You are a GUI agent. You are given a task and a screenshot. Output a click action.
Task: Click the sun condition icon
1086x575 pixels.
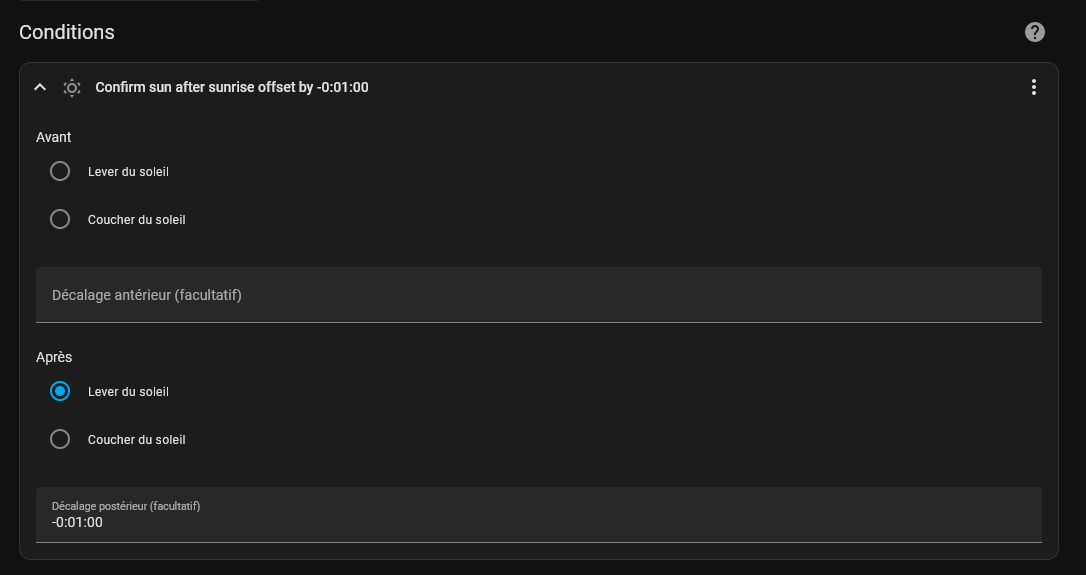click(72, 87)
